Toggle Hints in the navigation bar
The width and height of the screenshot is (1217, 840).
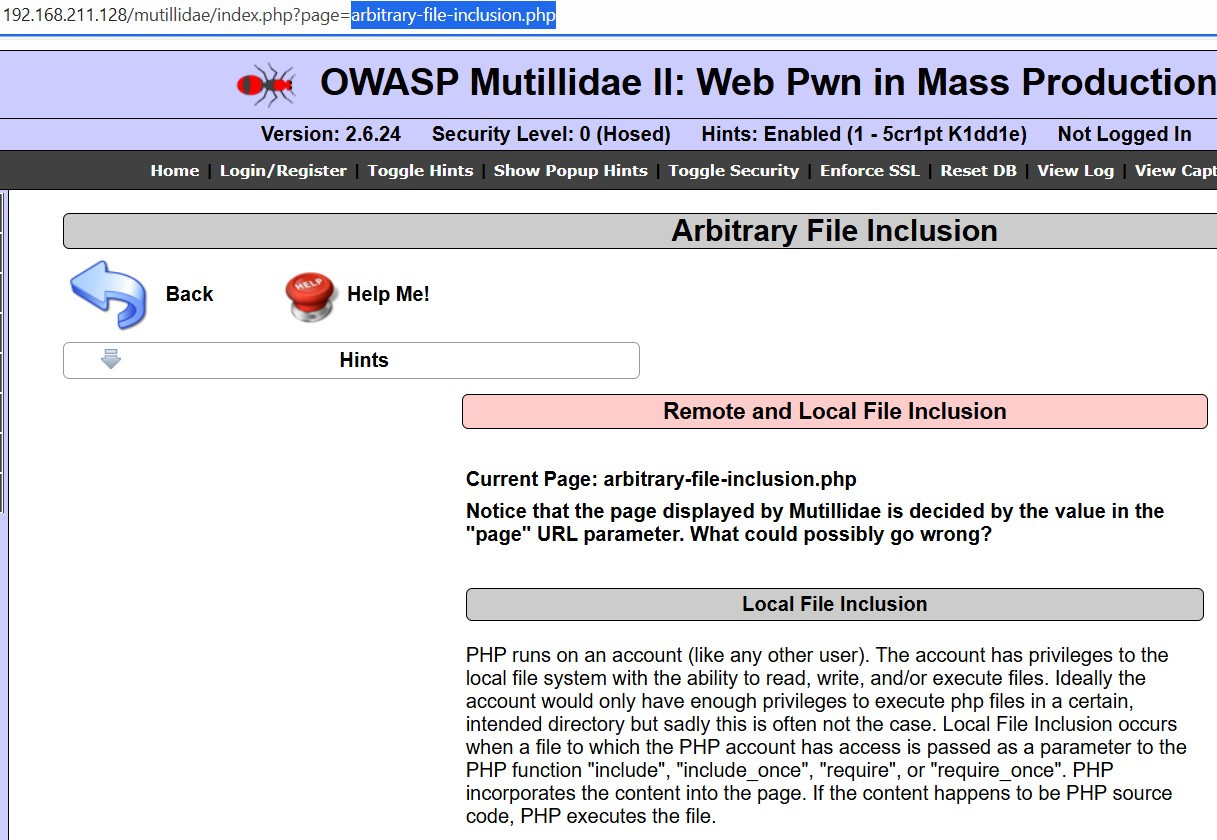coord(420,171)
